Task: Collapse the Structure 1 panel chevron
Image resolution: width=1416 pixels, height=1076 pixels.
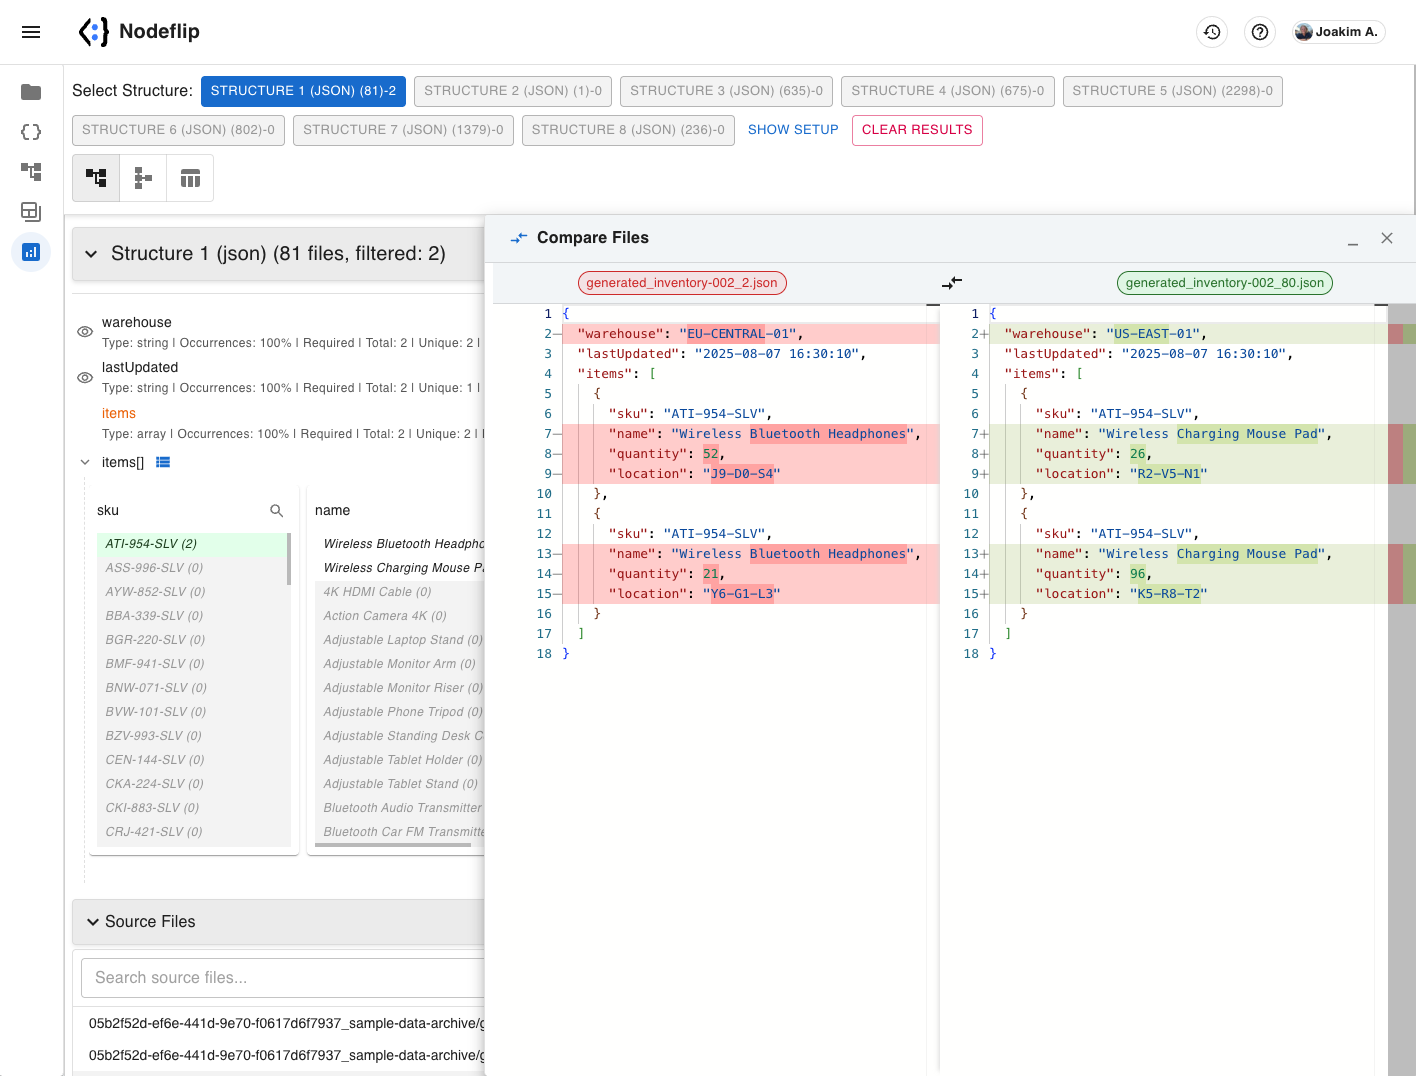Action: 91,253
